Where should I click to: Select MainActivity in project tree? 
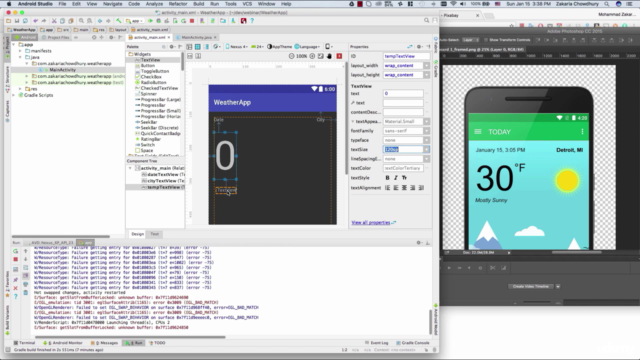[x=62, y=70]
